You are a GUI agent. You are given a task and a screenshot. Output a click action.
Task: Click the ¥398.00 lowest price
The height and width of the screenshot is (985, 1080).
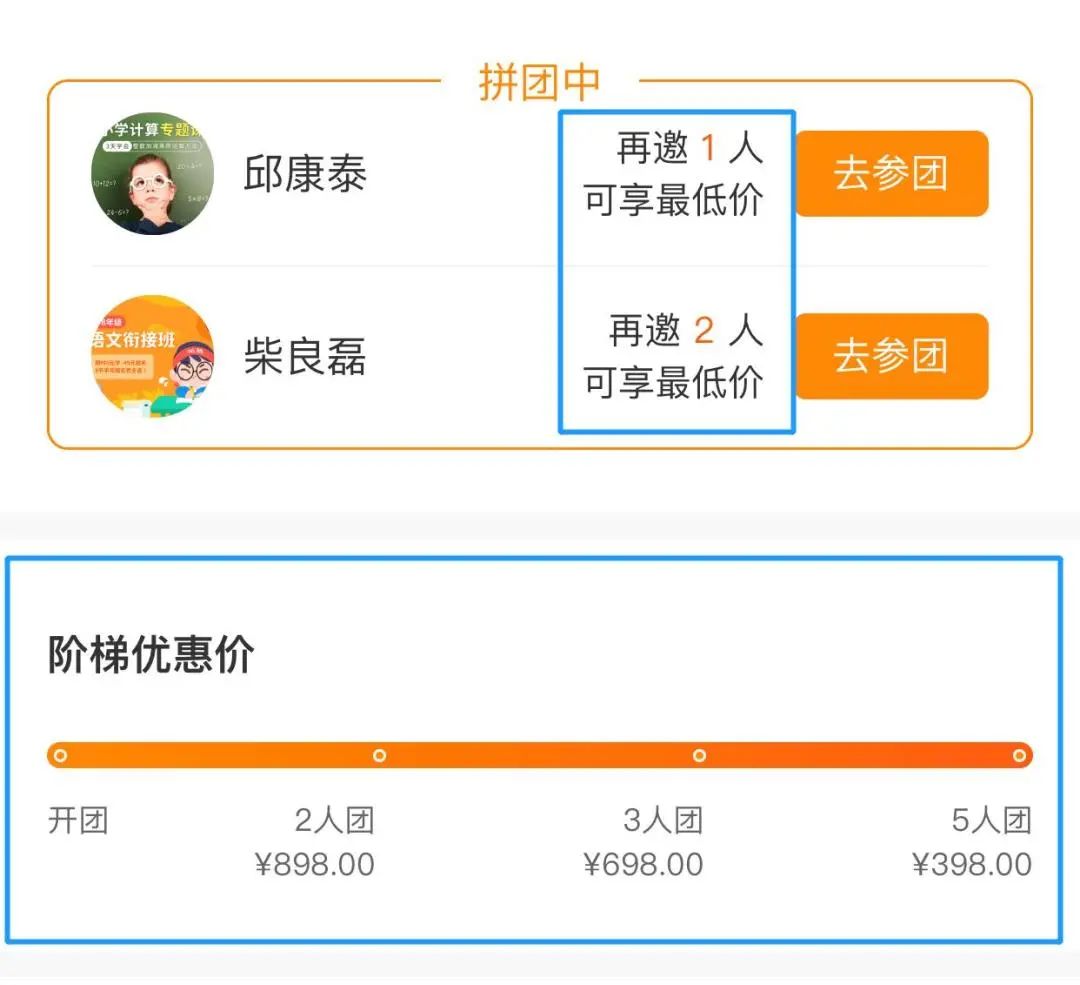971,864
